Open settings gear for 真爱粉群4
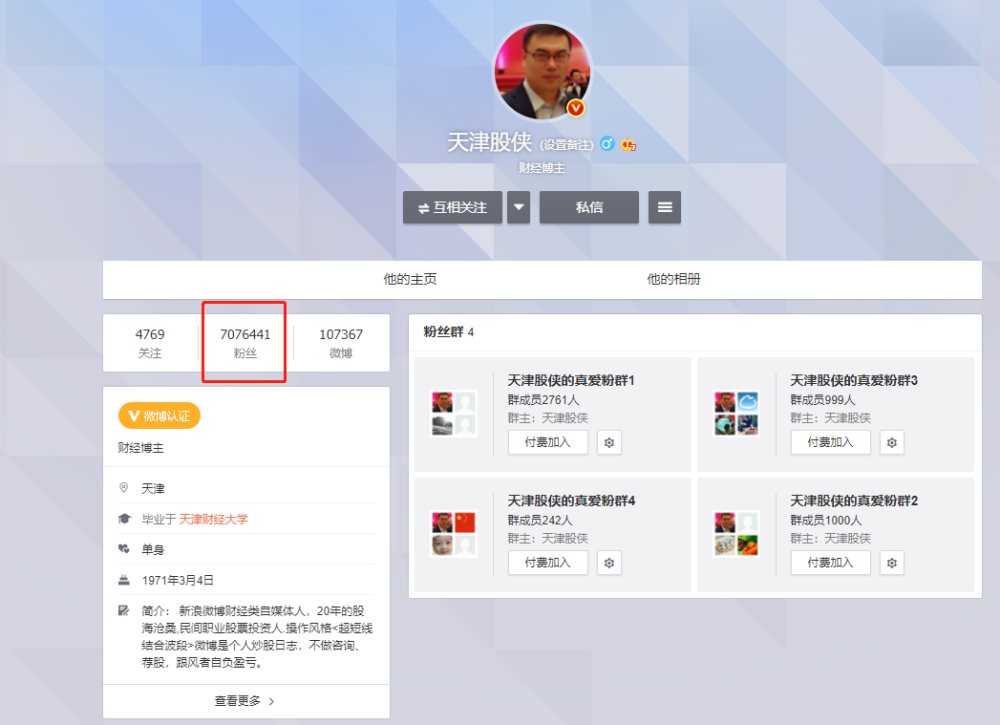Image resolution: width=1000 pixels, height=725 pixels. 609,563
